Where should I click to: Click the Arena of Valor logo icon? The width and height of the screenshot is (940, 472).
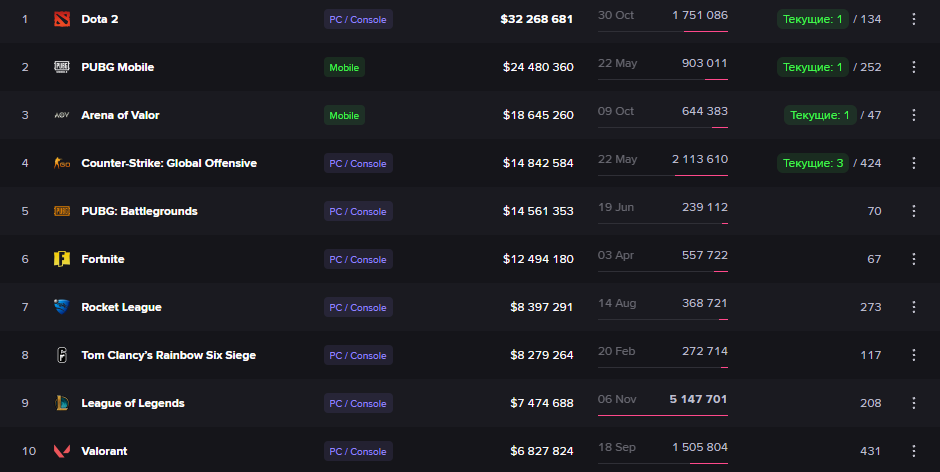click(x=62, y=115)
